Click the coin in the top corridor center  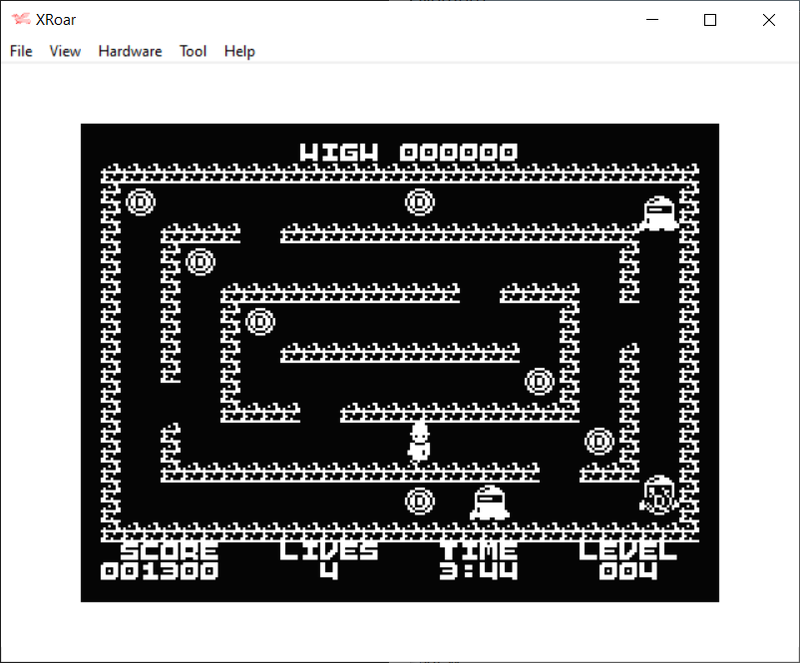coord(419,202)
